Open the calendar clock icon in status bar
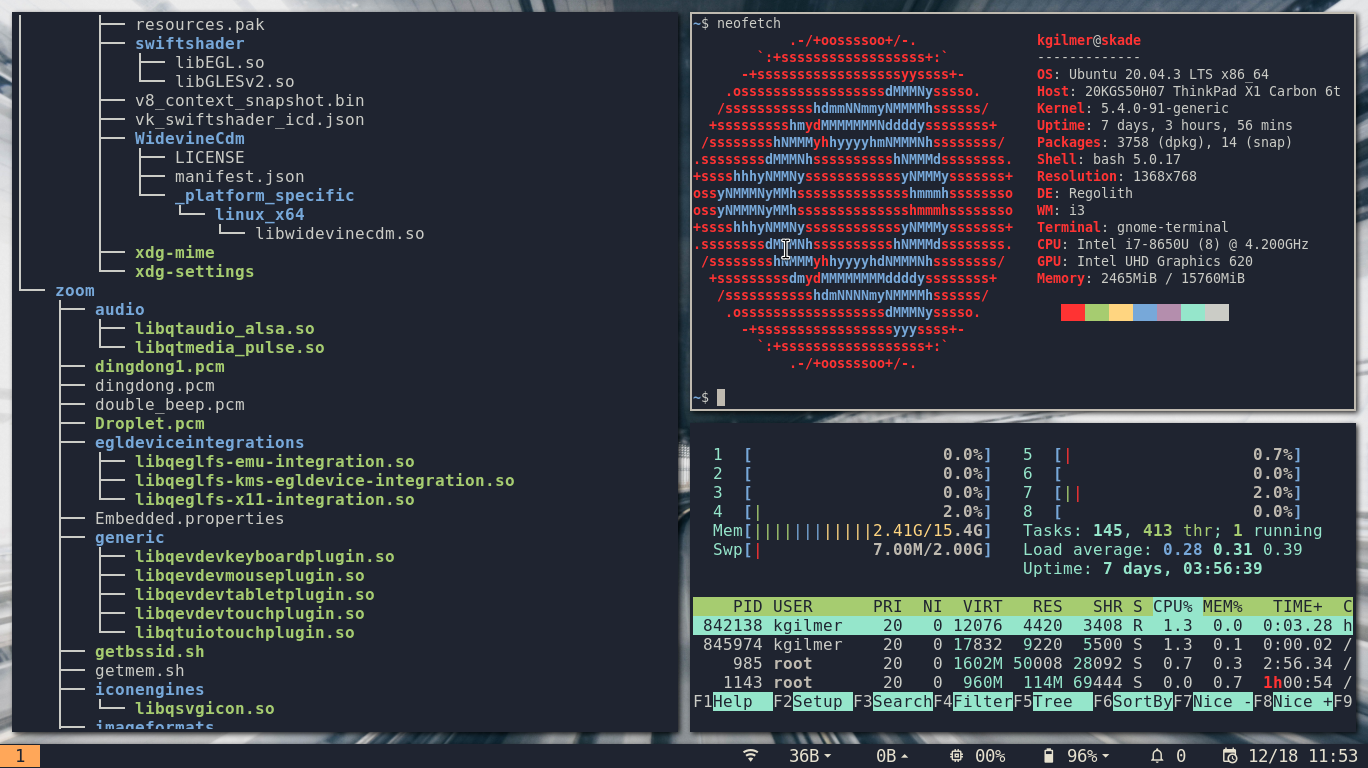 tap(1230, 756)
